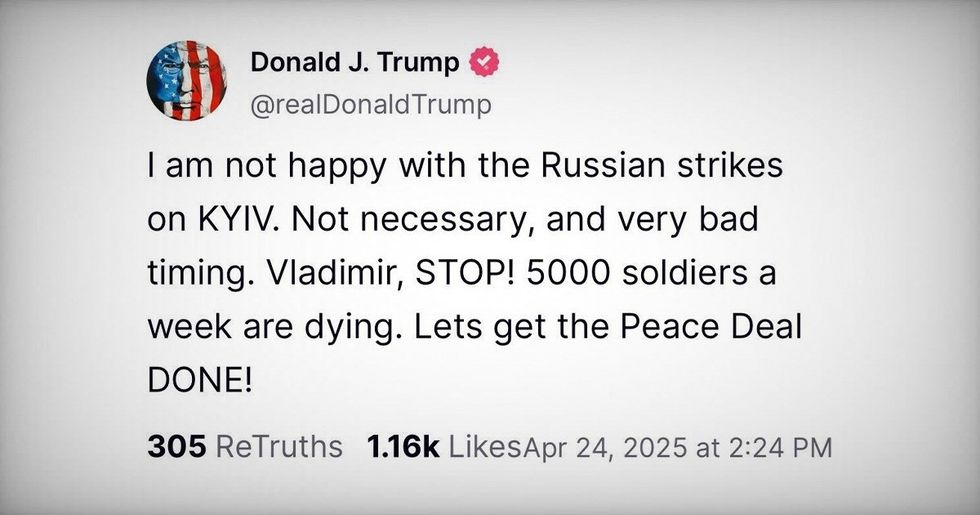
Task: Click the ReTruths label
Action: click(279, 447)
